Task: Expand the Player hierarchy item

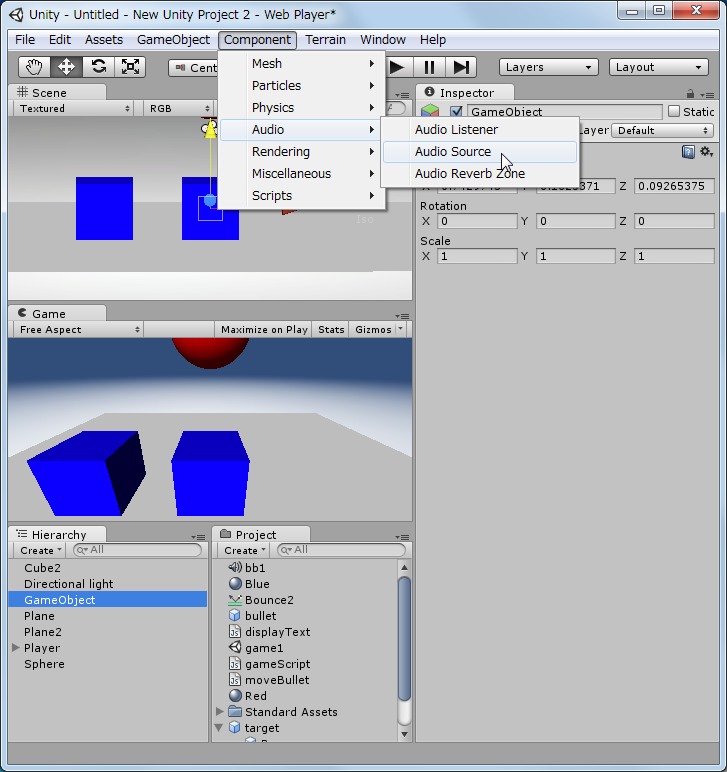Action: click(x=16, y=648)
